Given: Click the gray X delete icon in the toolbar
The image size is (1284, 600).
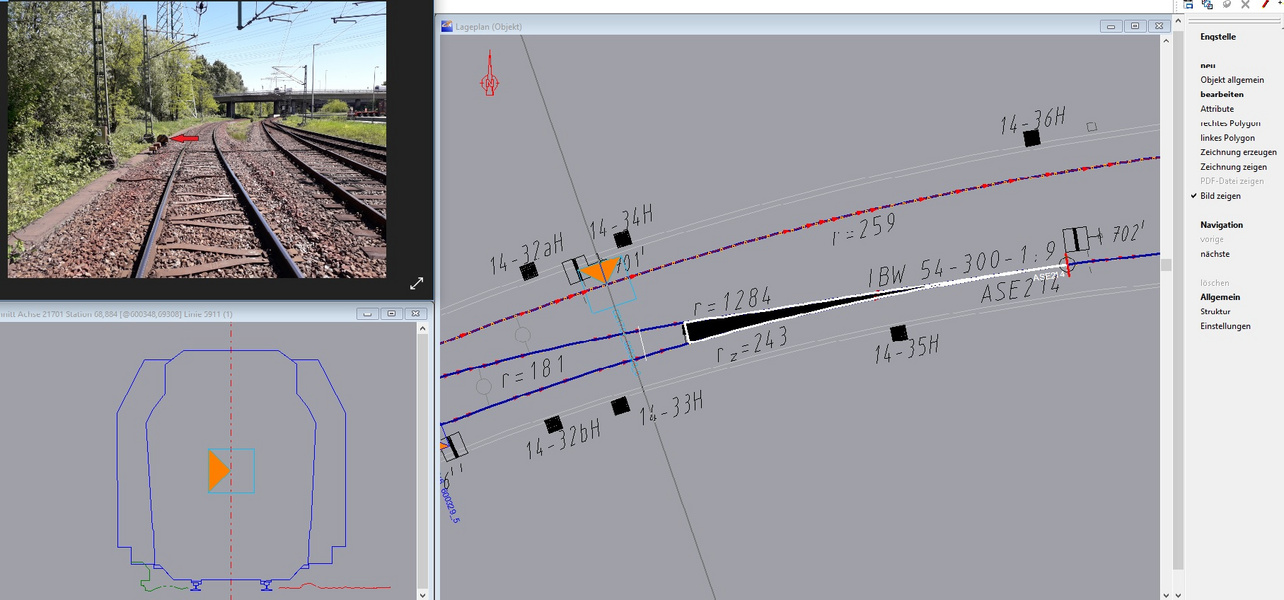Looking at the screenshot, I should pos(1246,5).
